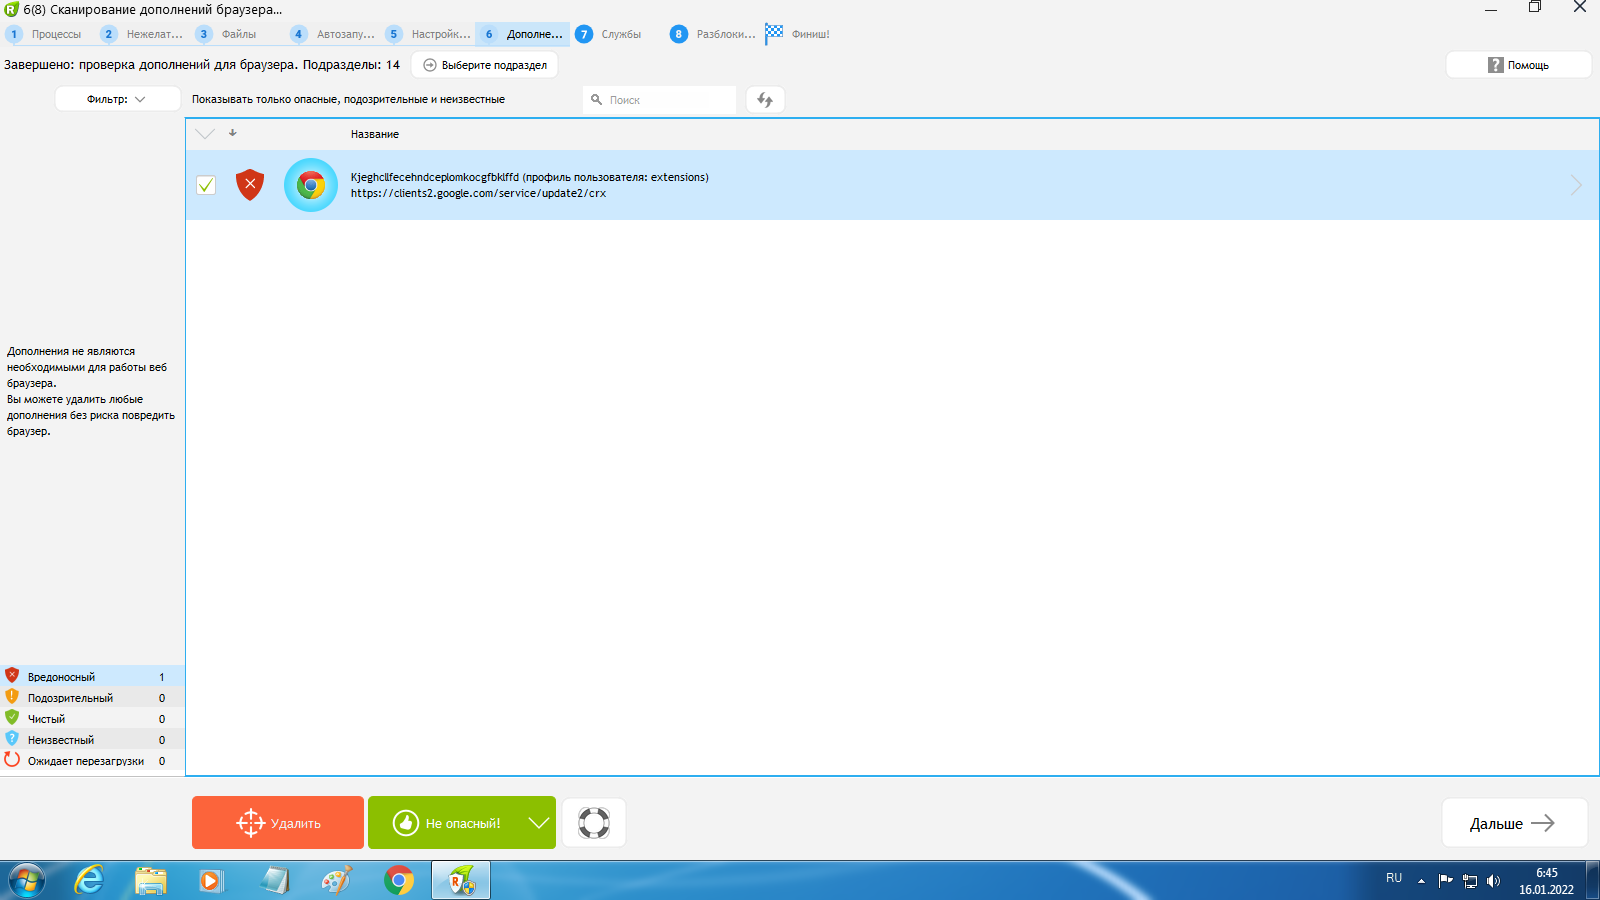This screenshot has width=1600, height=900.
Task: Click the lifebuoy support icon button
Action: click(x=594, y=823)
